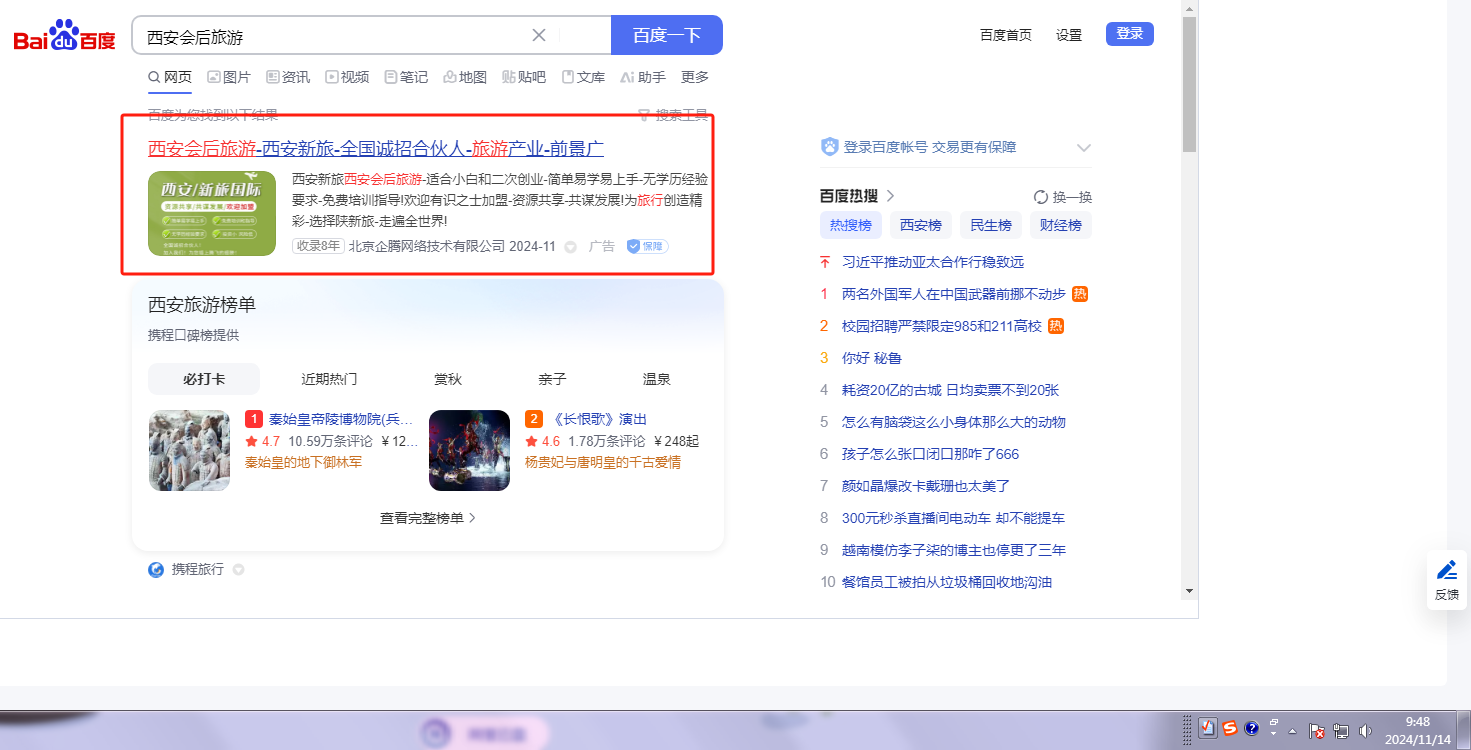
Task: Open the Action Center flag icon
Action: click(x=1317, y=731)
